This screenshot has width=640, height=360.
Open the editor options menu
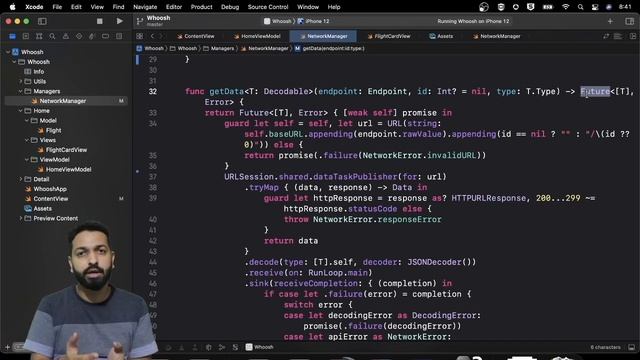click(x=618, y=36)
